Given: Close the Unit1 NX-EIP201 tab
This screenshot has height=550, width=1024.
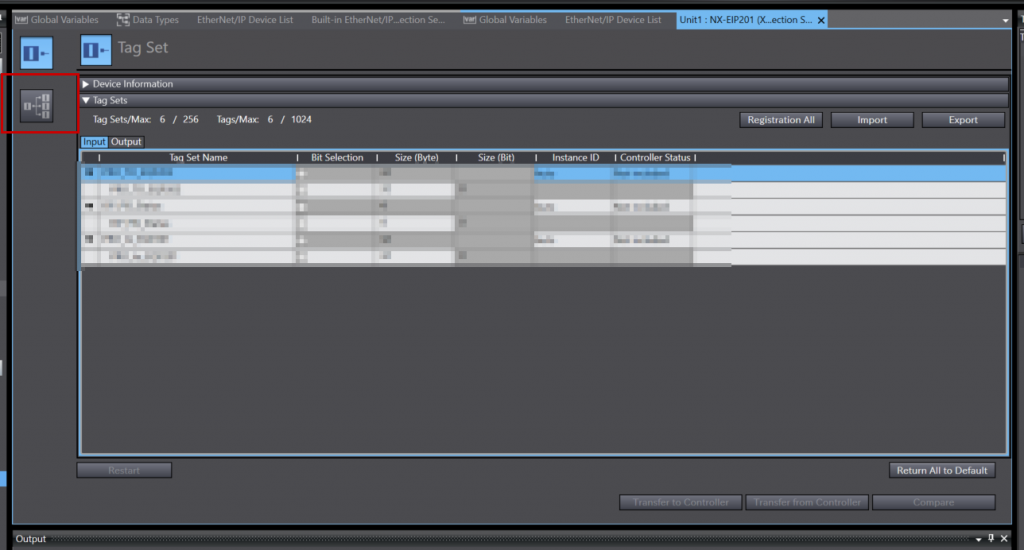Looking at the screenshot, I should tap(821, 20).
